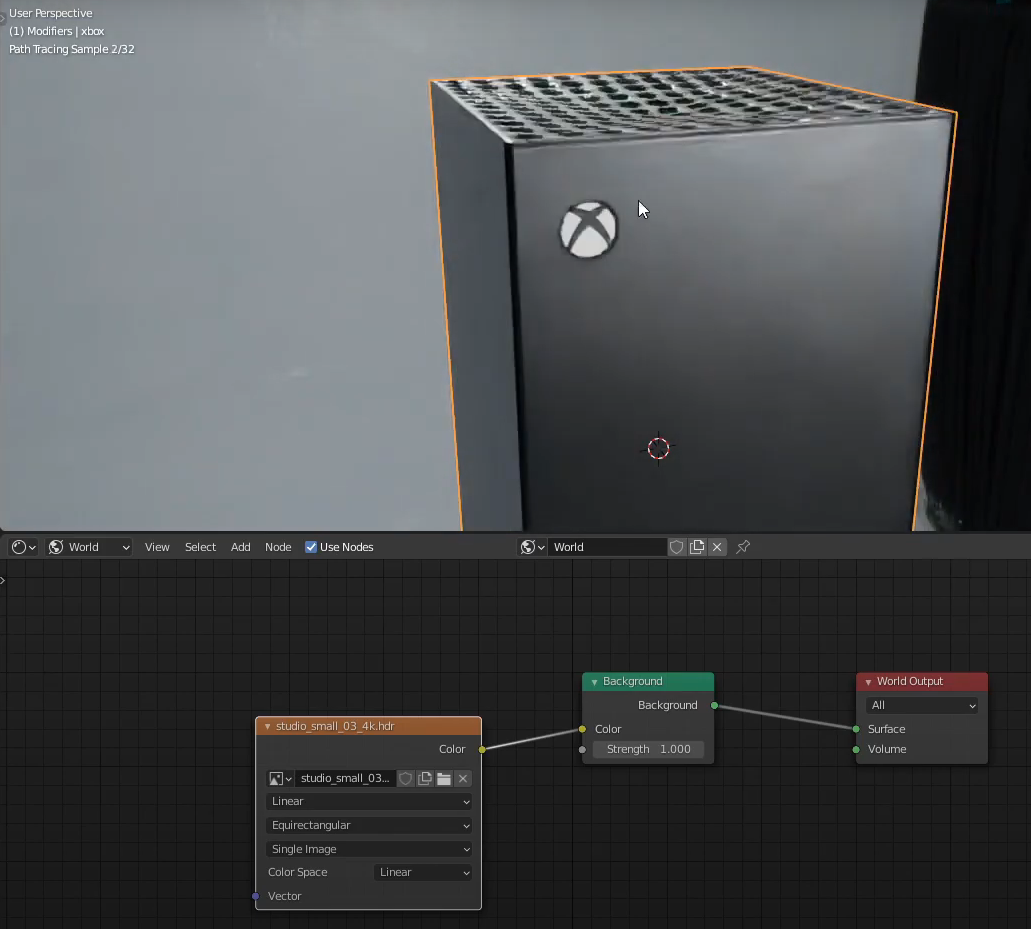1031x929 pixels.
Task: Click the 3D cursor in the viewport
Action: pos(658,449)
